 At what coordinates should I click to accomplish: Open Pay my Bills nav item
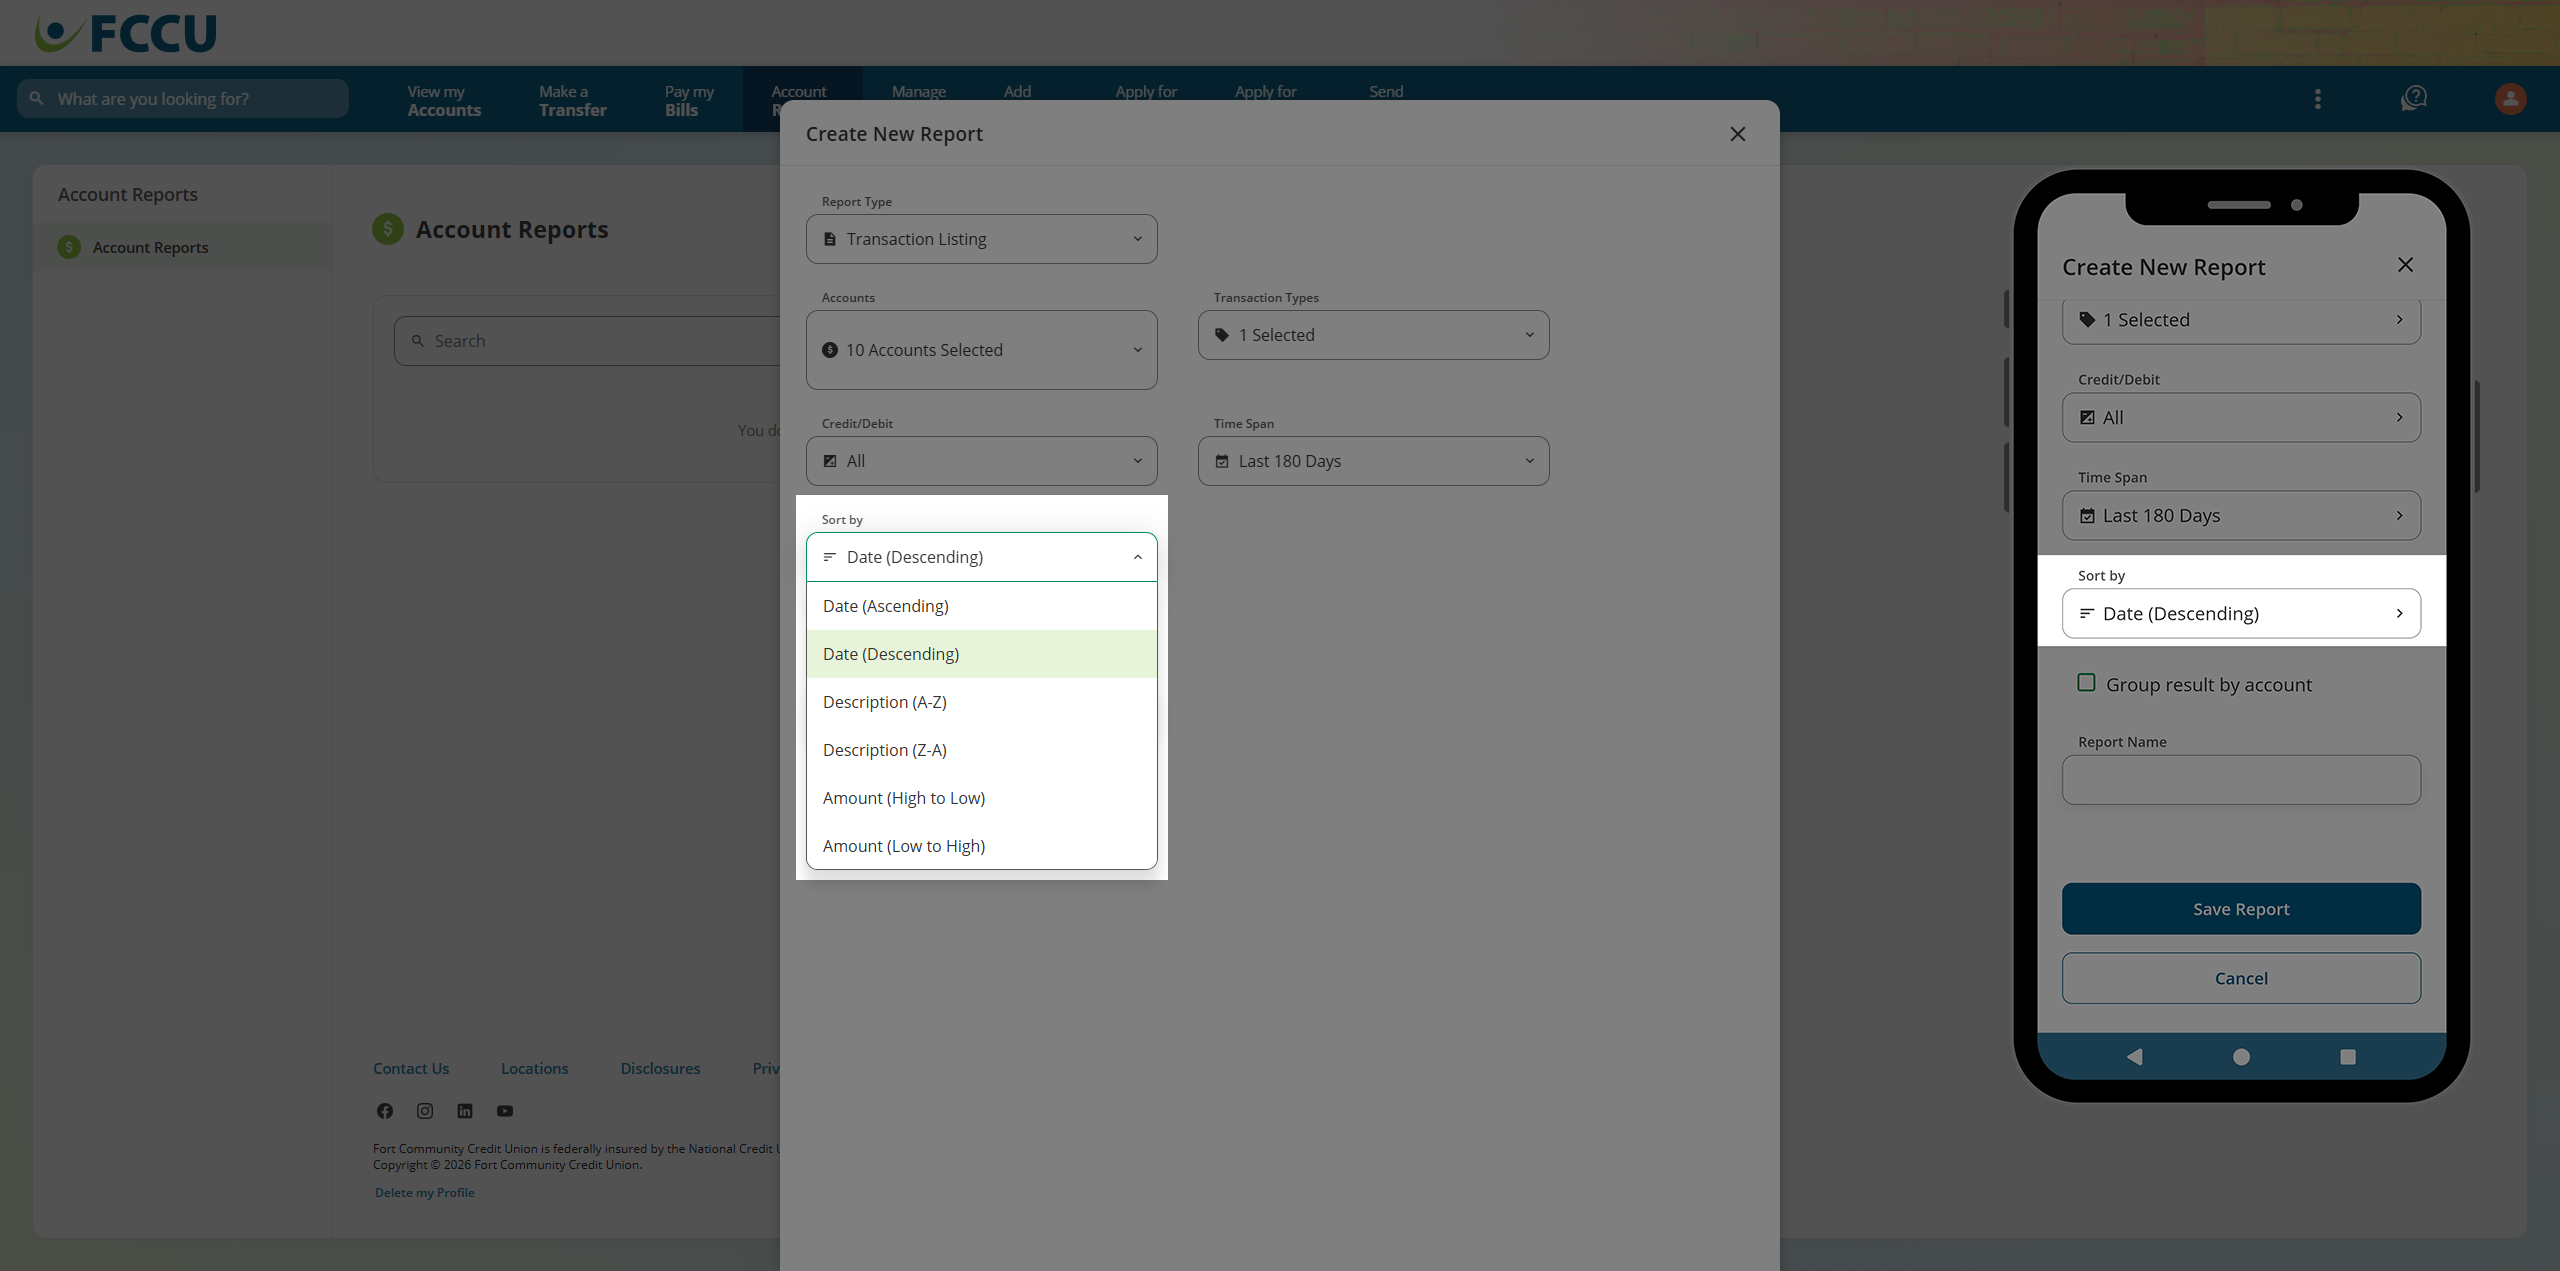pos(689,100)
